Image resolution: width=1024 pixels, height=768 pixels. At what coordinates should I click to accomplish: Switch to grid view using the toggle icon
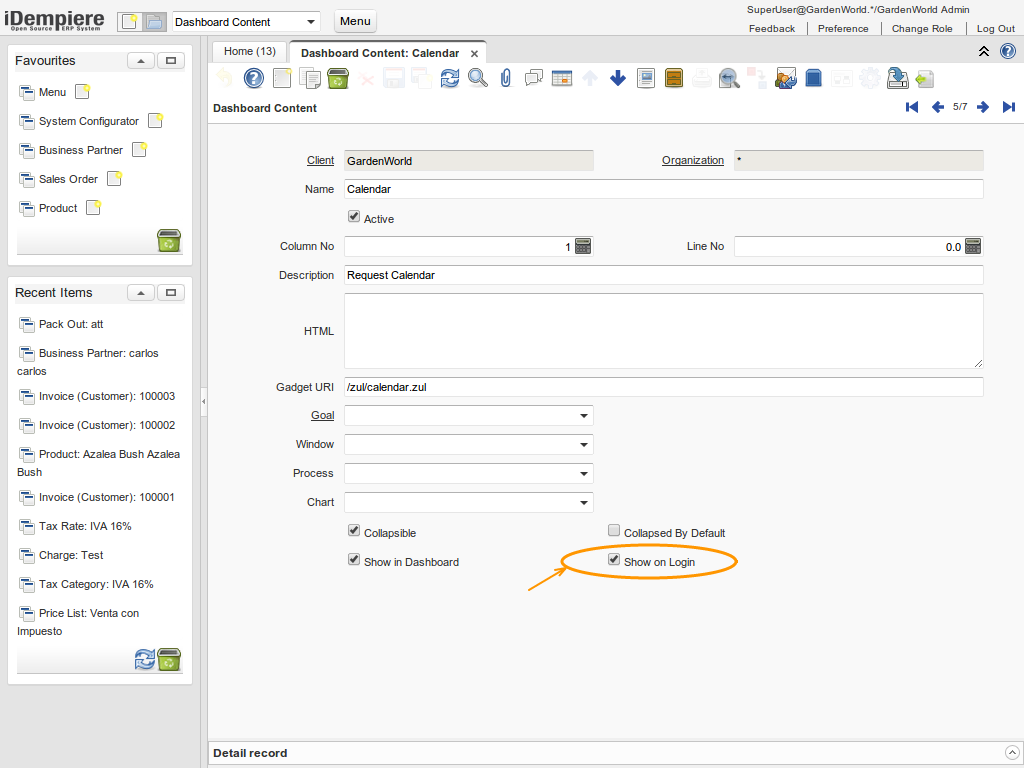[x=561, y=77]
